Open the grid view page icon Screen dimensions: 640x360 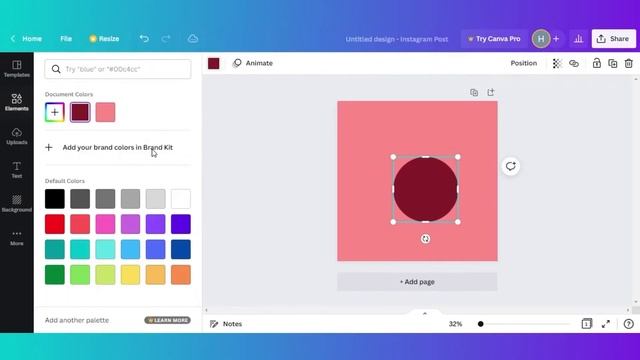pos(587,324)
